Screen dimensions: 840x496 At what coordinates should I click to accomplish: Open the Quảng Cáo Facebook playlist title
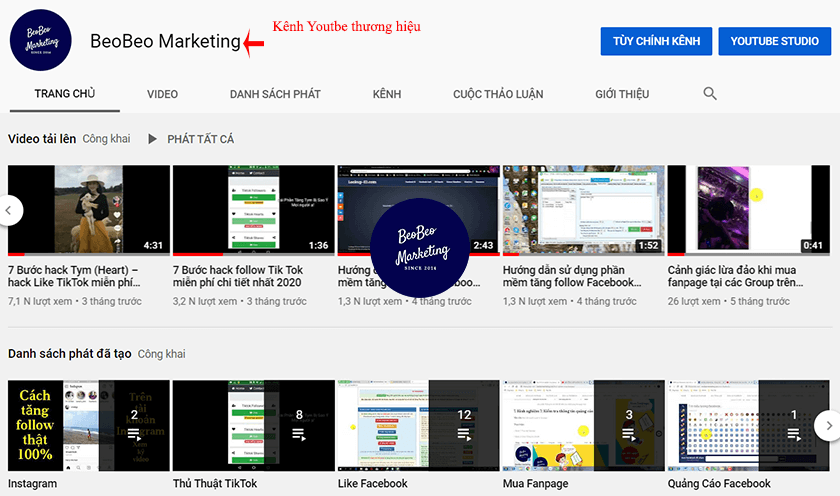point(719,484)
